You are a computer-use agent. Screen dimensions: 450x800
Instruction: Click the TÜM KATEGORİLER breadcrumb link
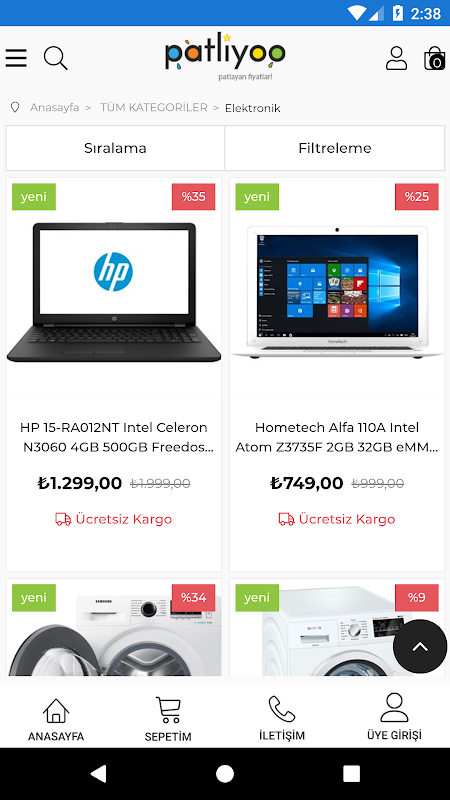(x=154, y=108)
